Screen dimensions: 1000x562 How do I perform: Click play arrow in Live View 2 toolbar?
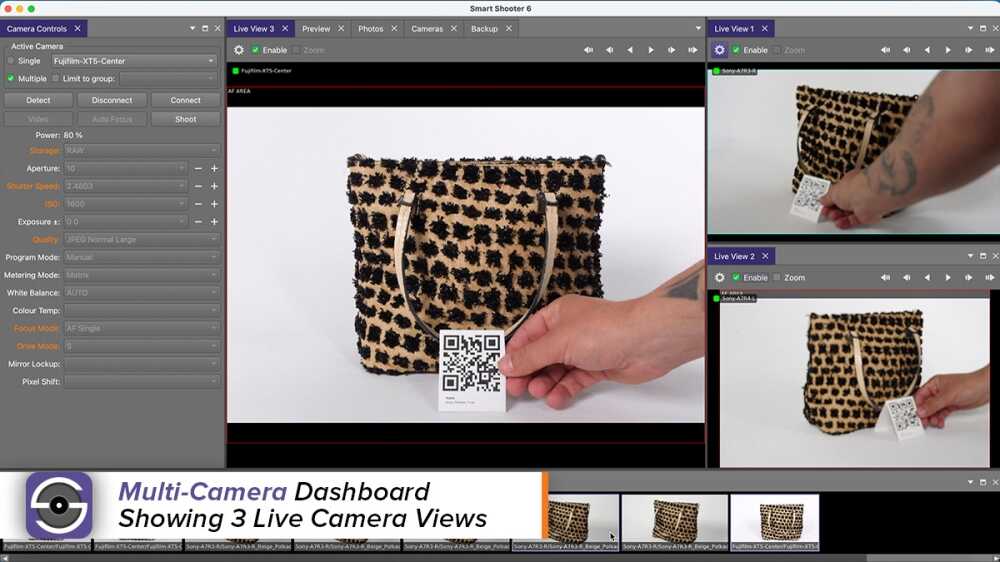click(x=948, y=277)
